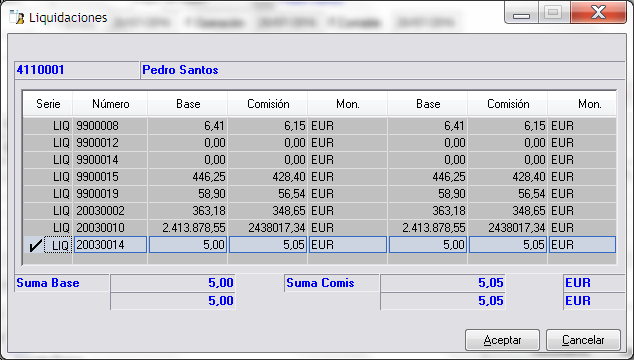Select row number 9900014

point(319,160)
